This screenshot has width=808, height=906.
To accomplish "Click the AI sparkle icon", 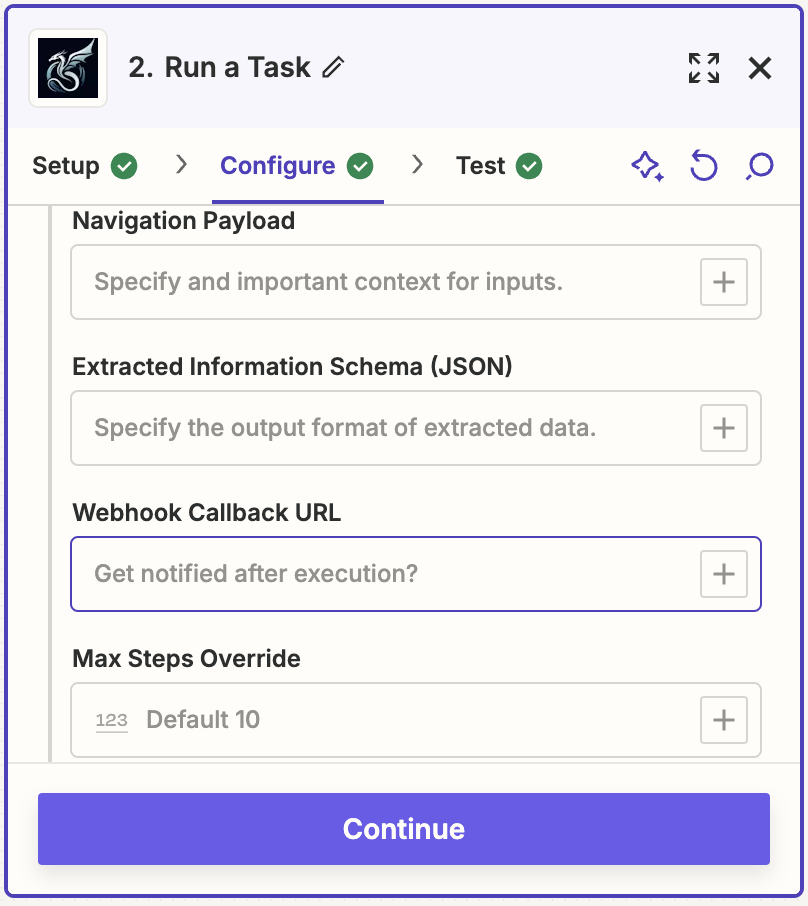I will pos(648,166).
